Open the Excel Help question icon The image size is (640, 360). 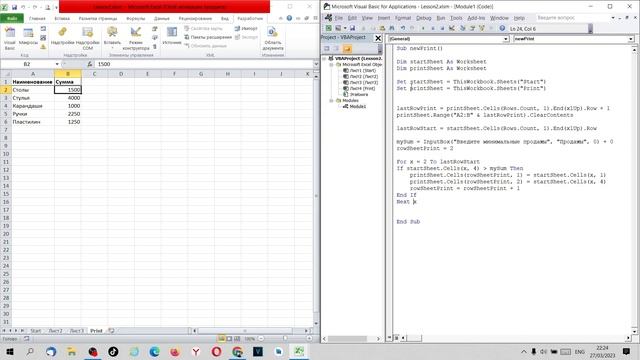pyautogui.click(x=289, y=18)
